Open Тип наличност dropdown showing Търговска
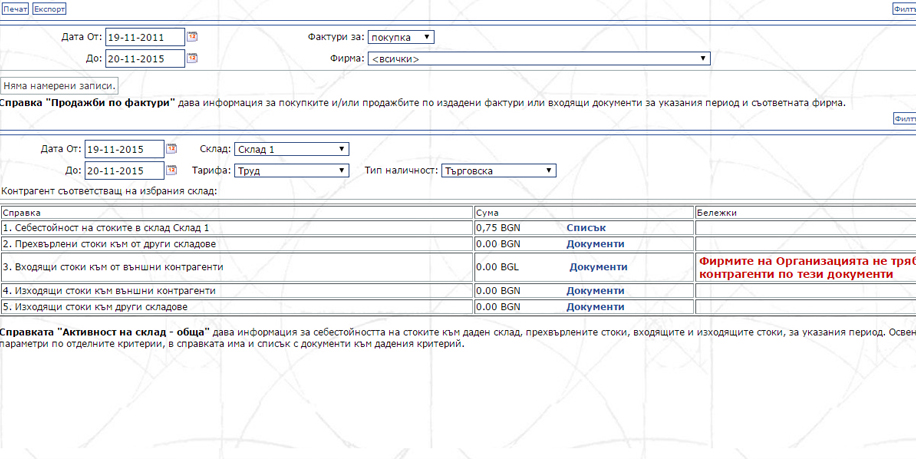Image resolution: width=916 pixels, height=459 pixels. click(499, 171)
